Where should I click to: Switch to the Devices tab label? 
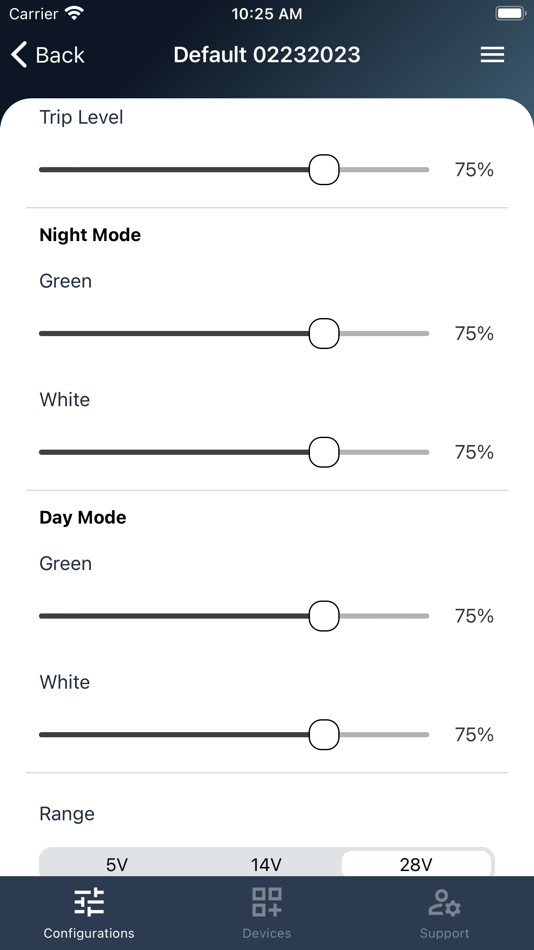pyautogui.click(x=267, y=933)
